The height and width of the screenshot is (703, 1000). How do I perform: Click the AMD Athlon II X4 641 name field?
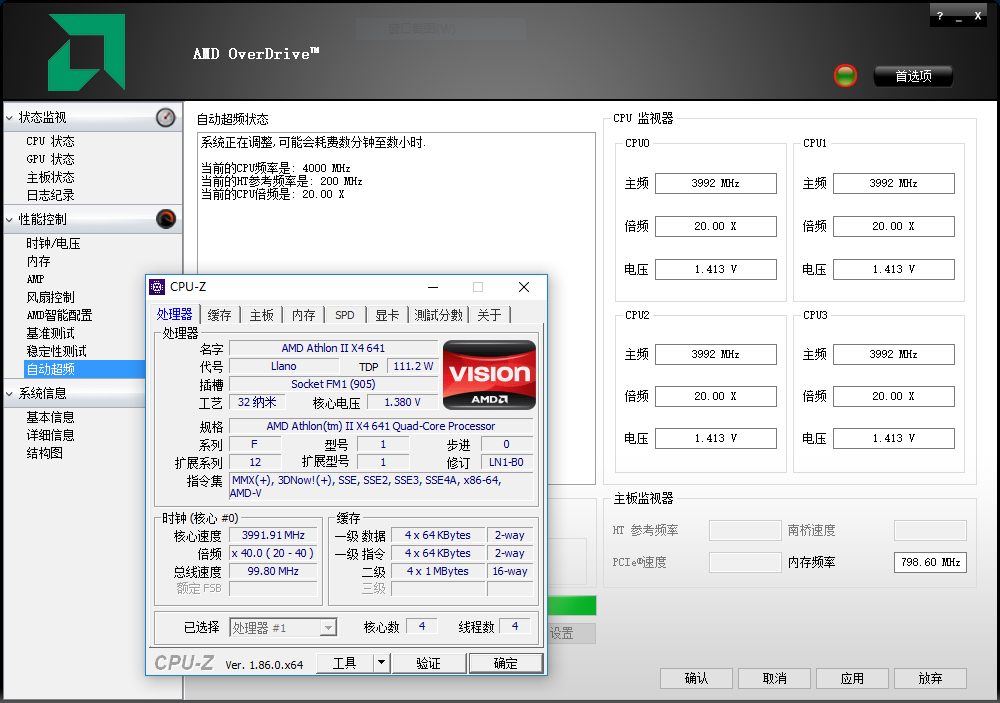pos(334,348)
